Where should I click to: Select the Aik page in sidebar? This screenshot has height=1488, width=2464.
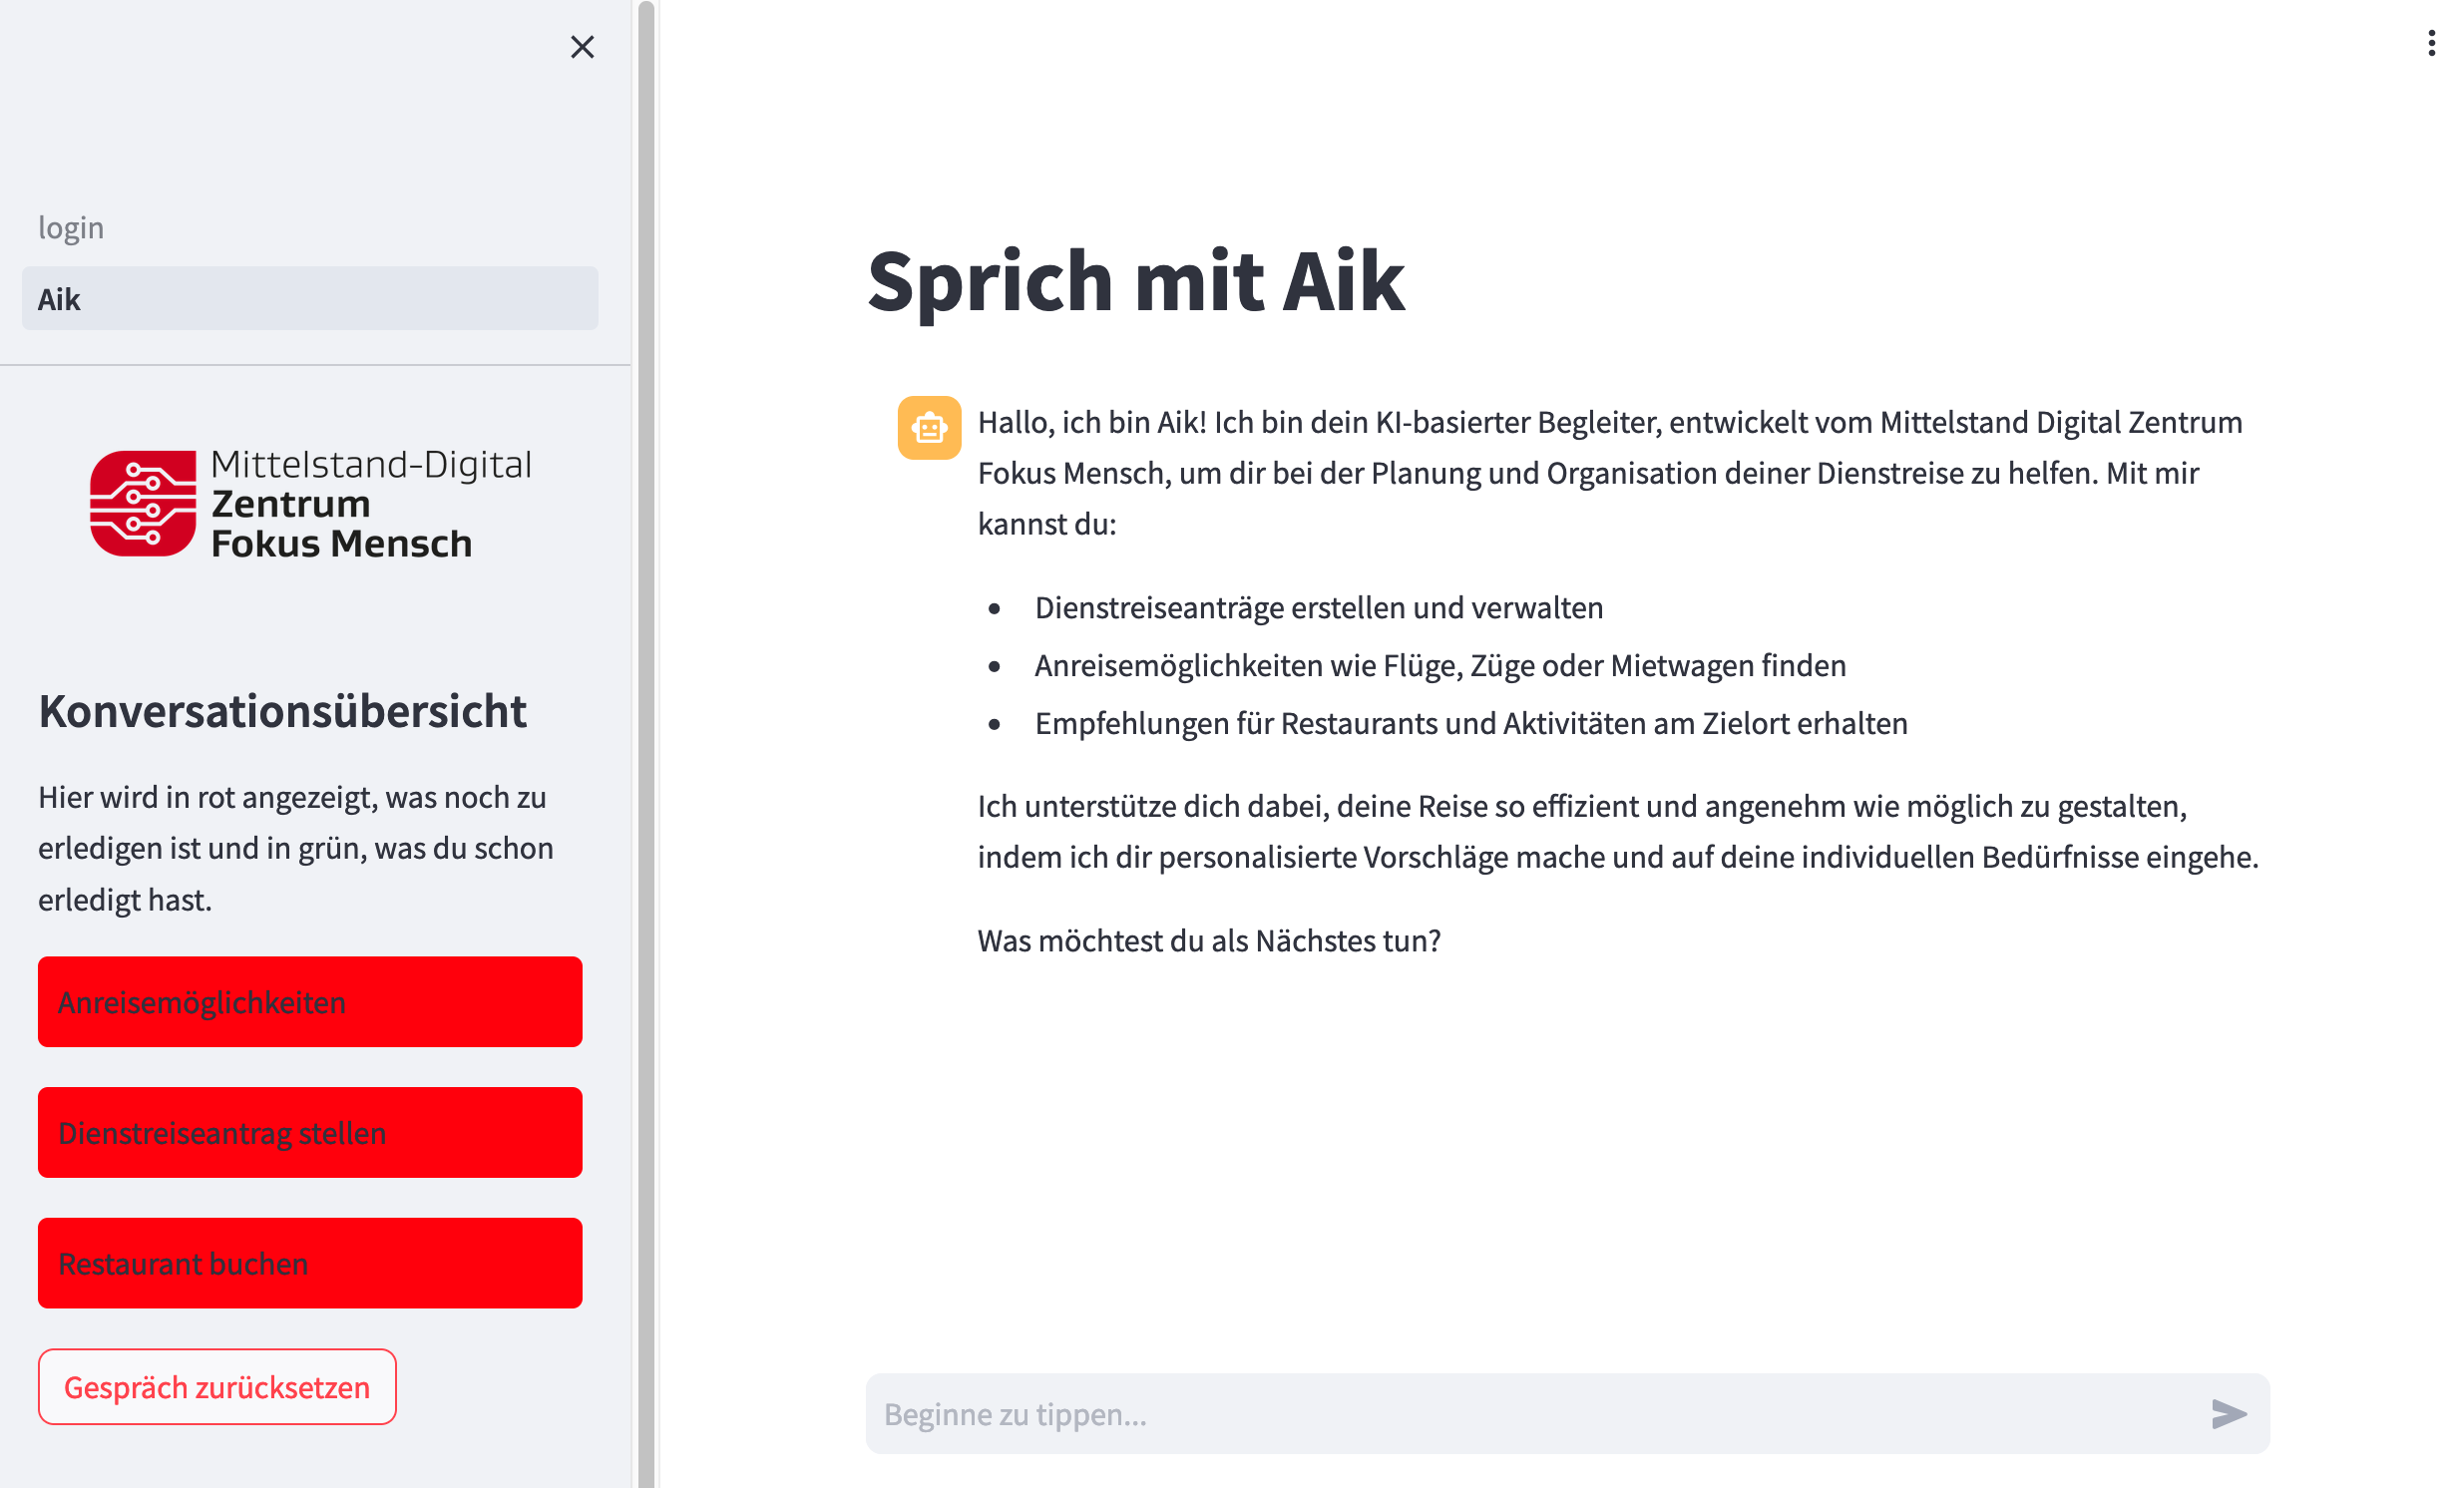310,299
